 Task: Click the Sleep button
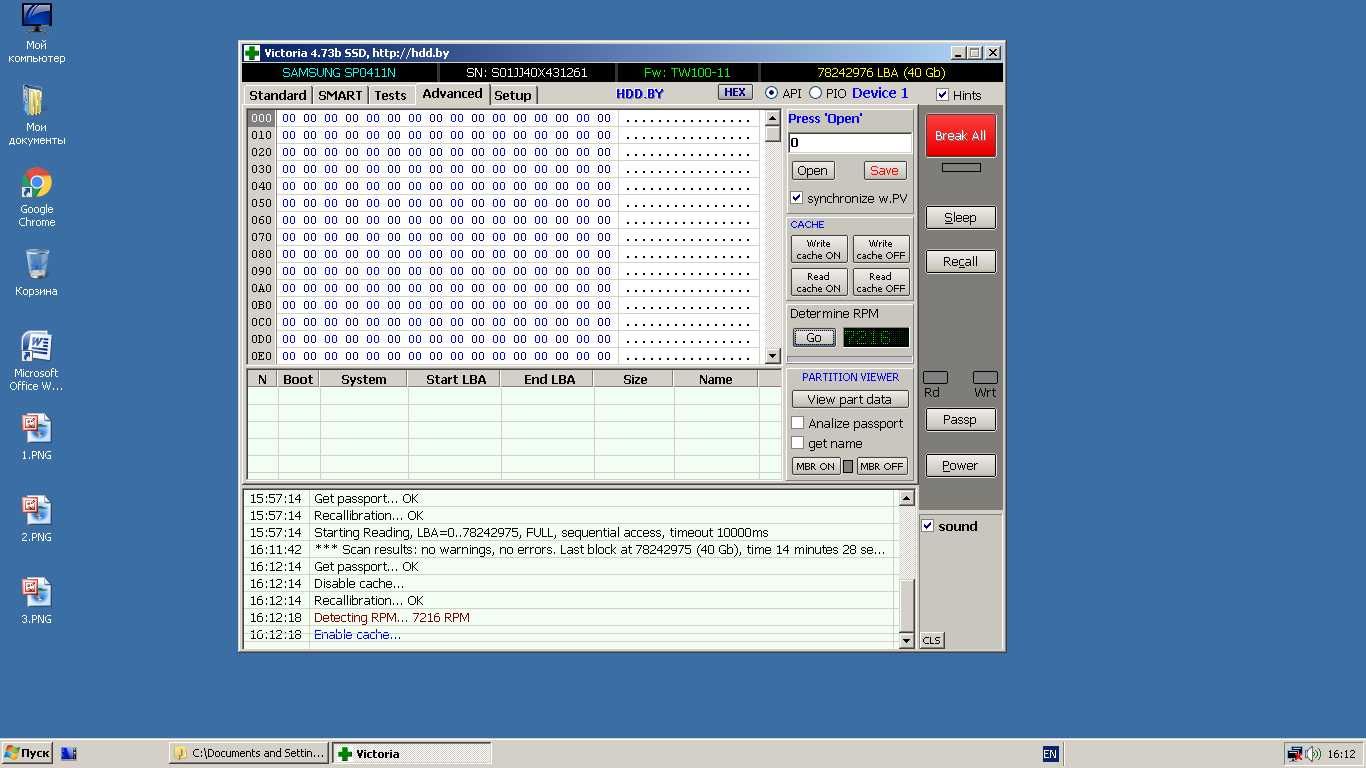(x=960, y=217)
